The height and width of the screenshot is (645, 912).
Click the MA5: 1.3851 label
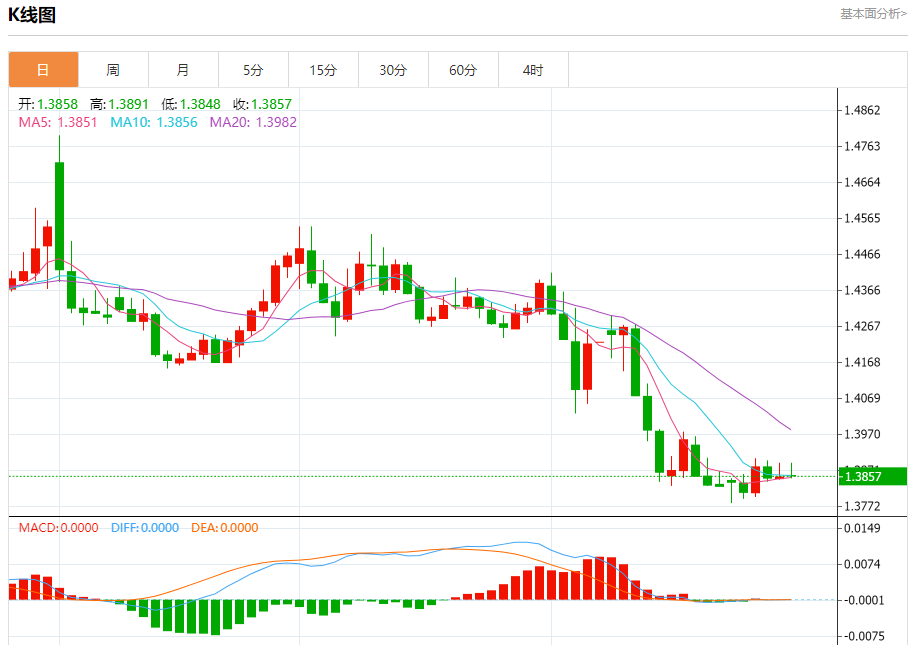58,122
